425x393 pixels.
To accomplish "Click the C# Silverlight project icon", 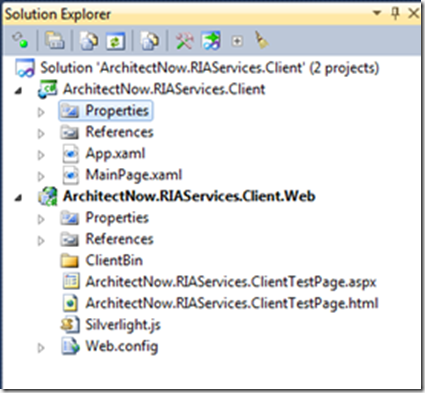I will [x=47, y=89].
